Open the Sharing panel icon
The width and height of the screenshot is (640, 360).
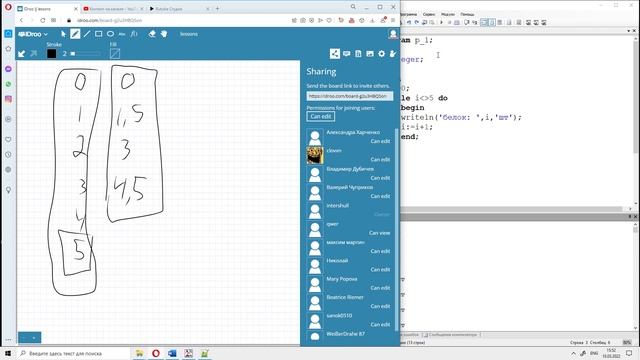(335, 53)
